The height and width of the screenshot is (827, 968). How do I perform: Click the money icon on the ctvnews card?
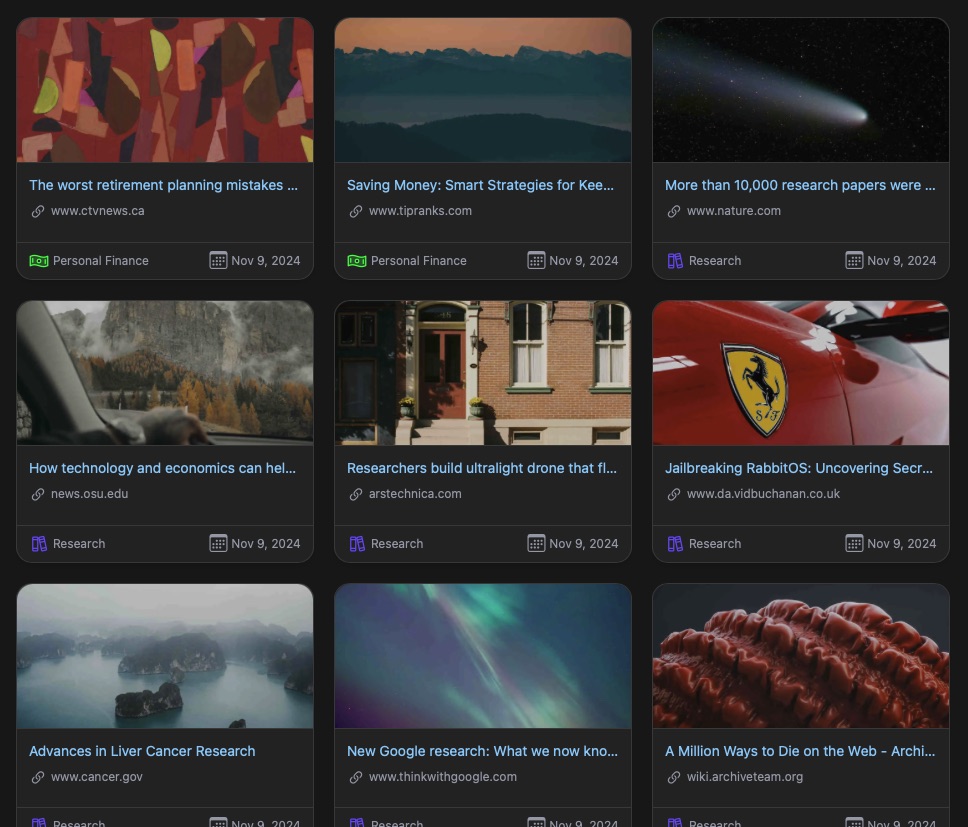click(38, 261)
